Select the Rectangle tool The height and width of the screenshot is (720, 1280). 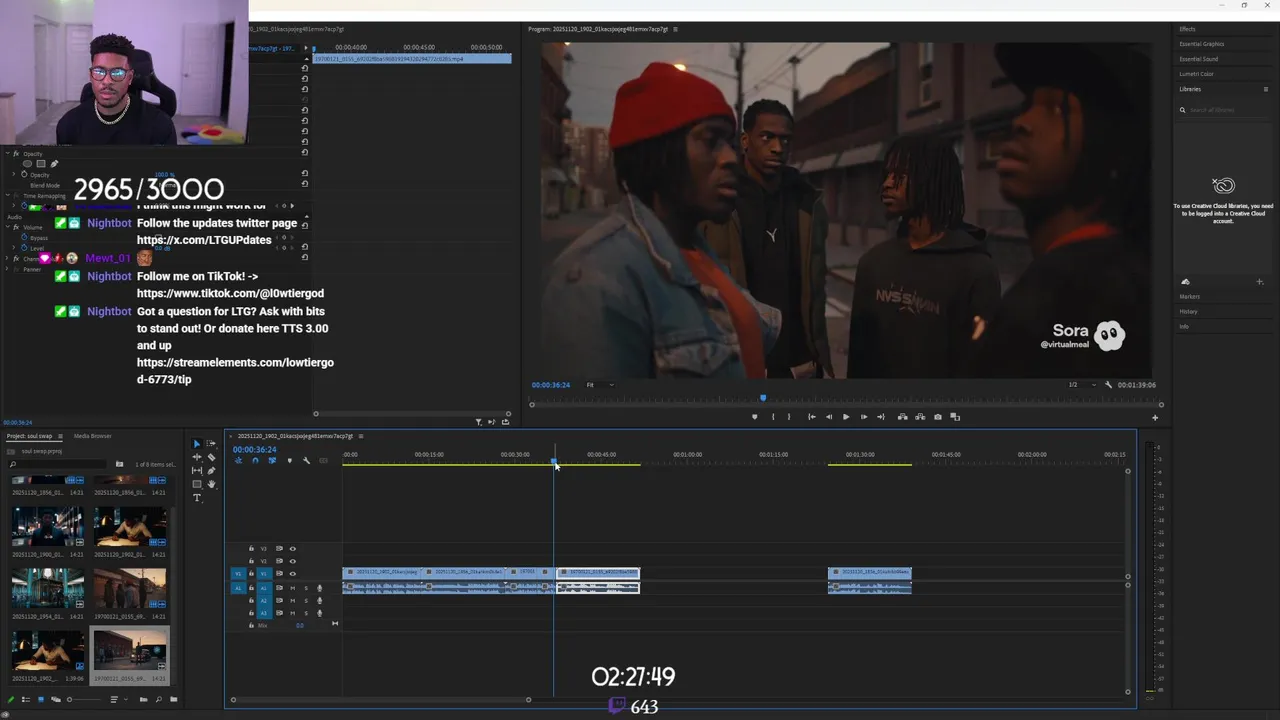pos(197,484)
